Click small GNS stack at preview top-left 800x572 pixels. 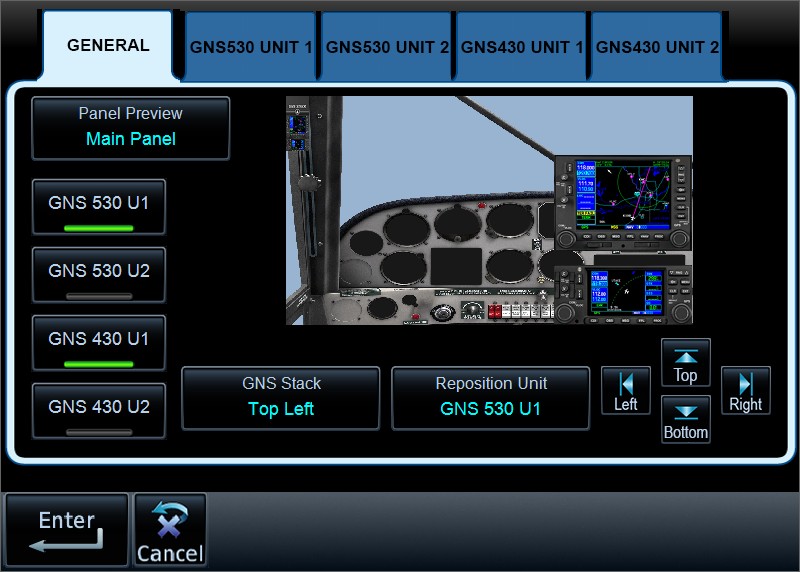pos(297,128)
